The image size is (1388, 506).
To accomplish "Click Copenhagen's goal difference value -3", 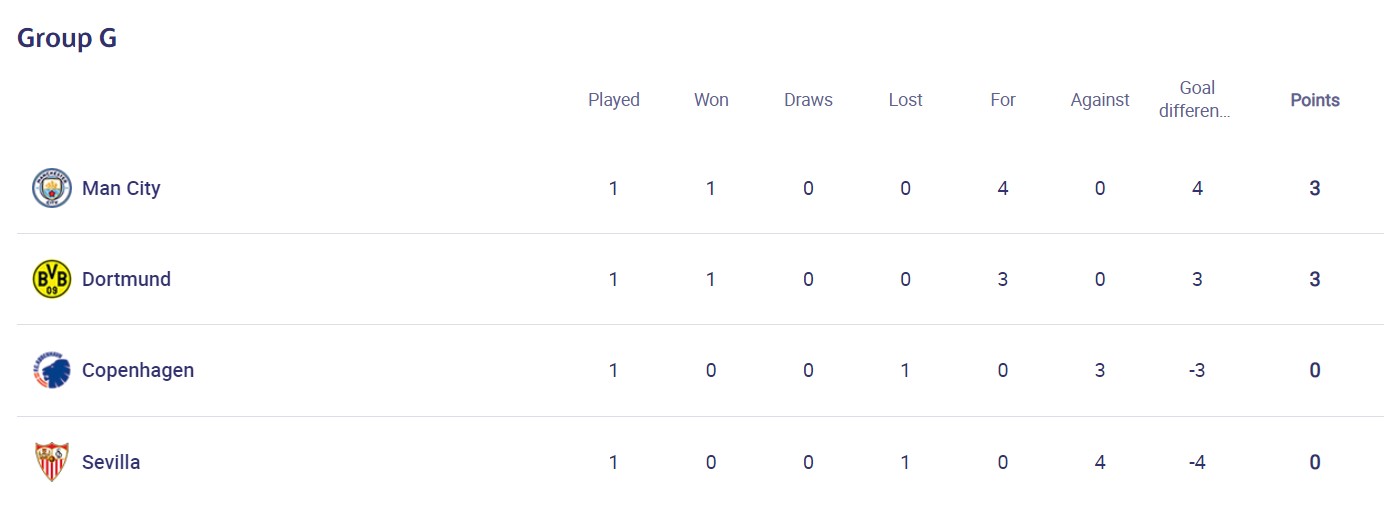I will pyautogui.click(x=1197, y=370).
